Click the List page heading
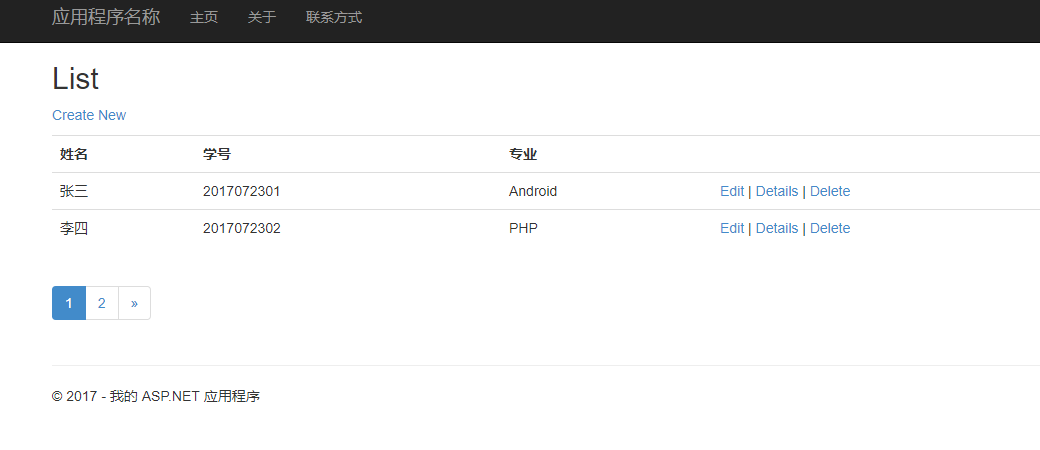 coord(75,79)
